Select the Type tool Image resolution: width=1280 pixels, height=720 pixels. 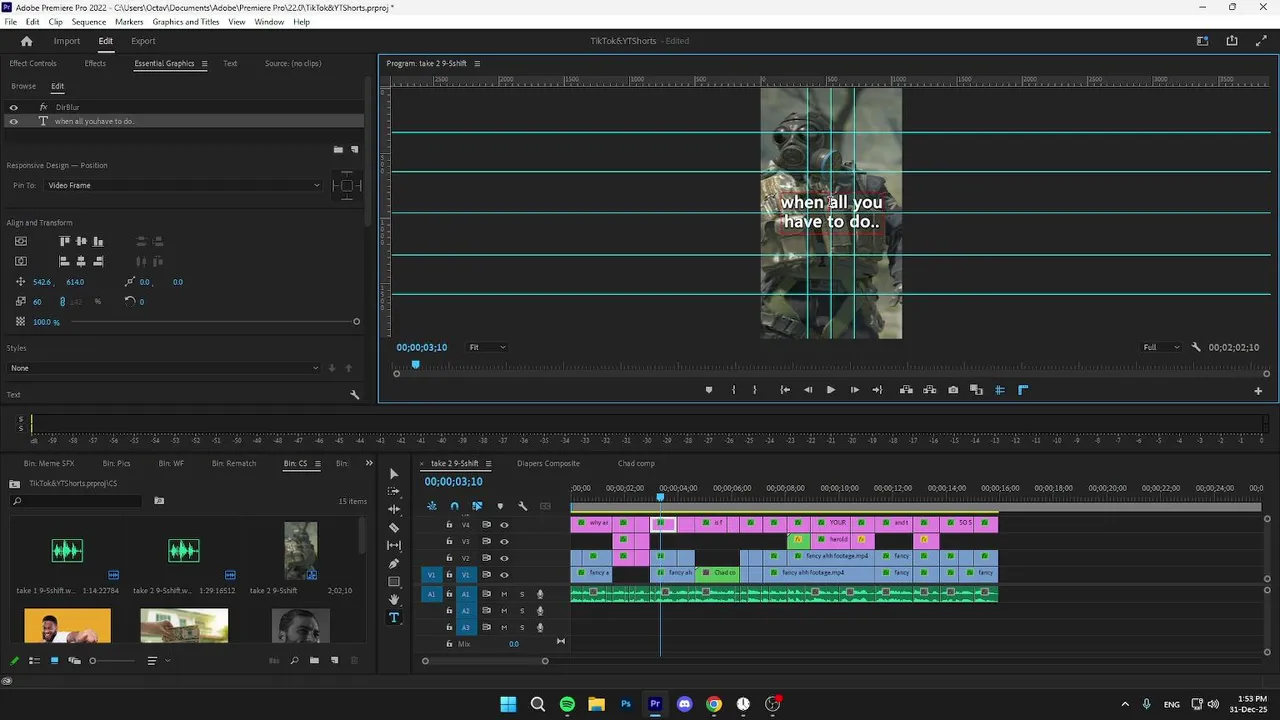[x=394, y=618]
